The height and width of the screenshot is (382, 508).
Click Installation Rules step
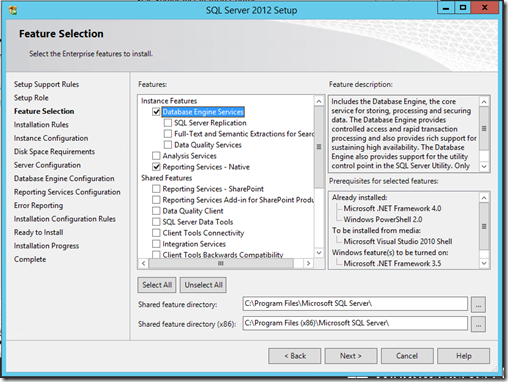tap(41, 125)
